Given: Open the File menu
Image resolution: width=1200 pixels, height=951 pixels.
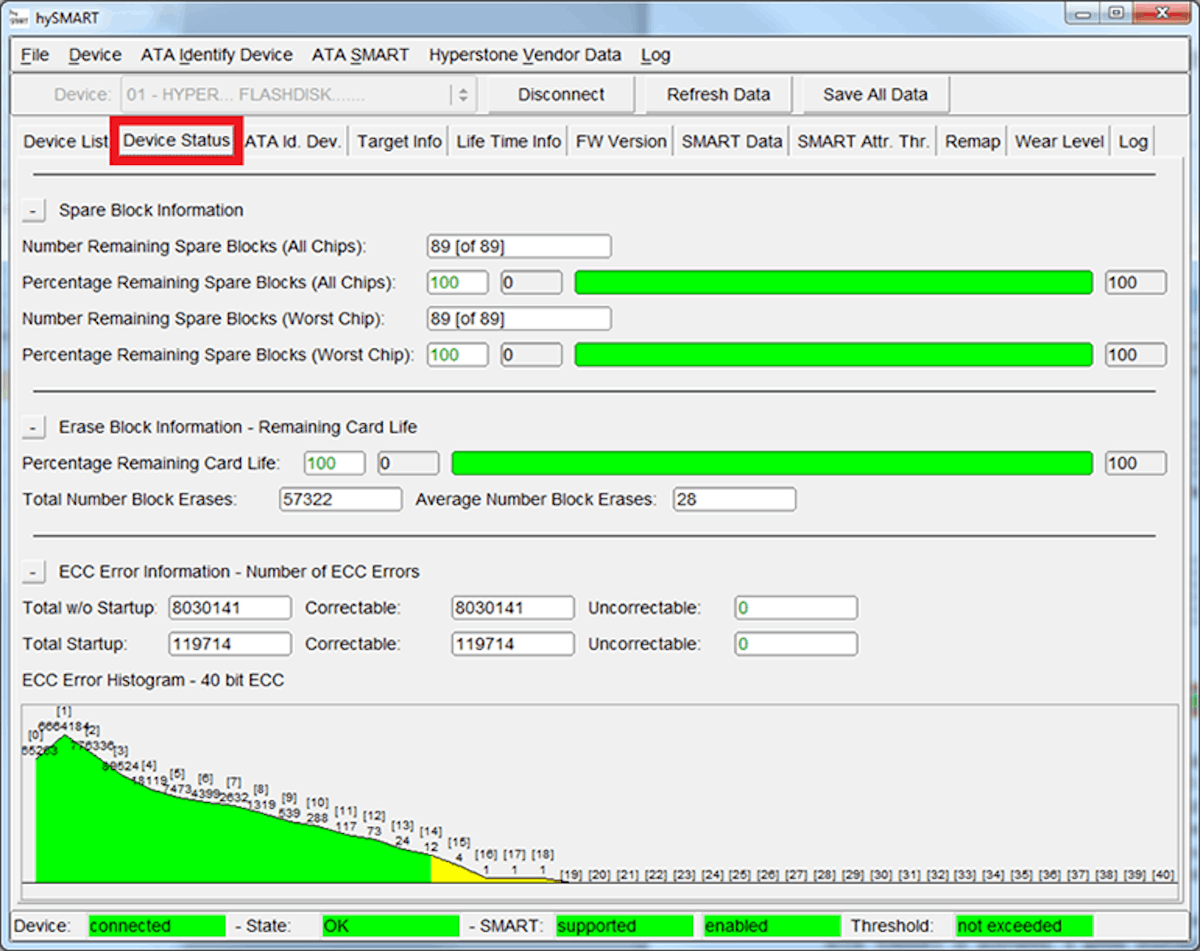Looking at the screenshot, I should [x=34, y=55].
